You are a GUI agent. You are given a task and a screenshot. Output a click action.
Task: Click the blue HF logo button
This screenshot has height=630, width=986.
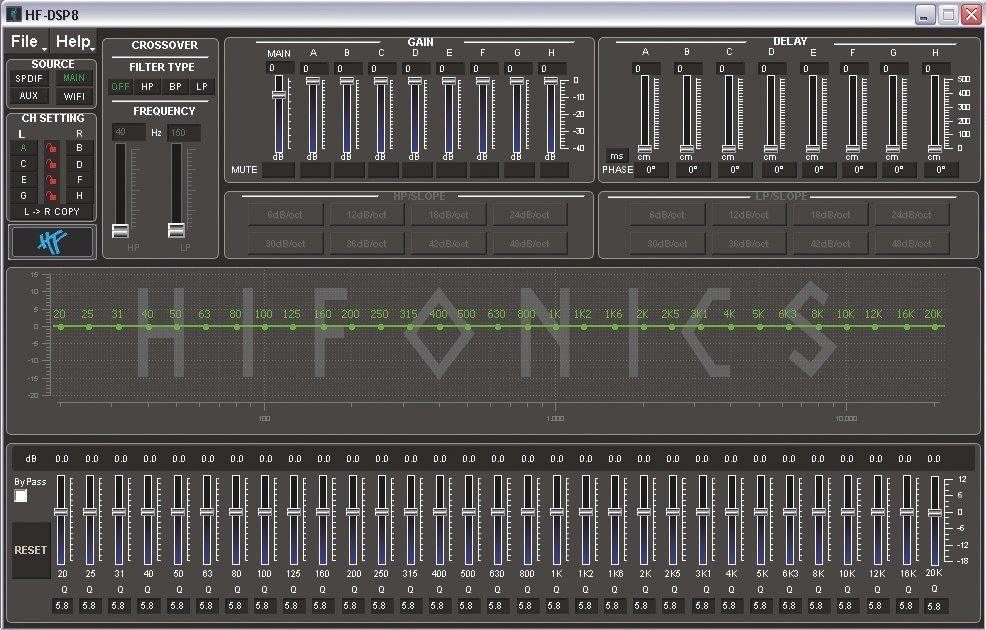(52, 242)
